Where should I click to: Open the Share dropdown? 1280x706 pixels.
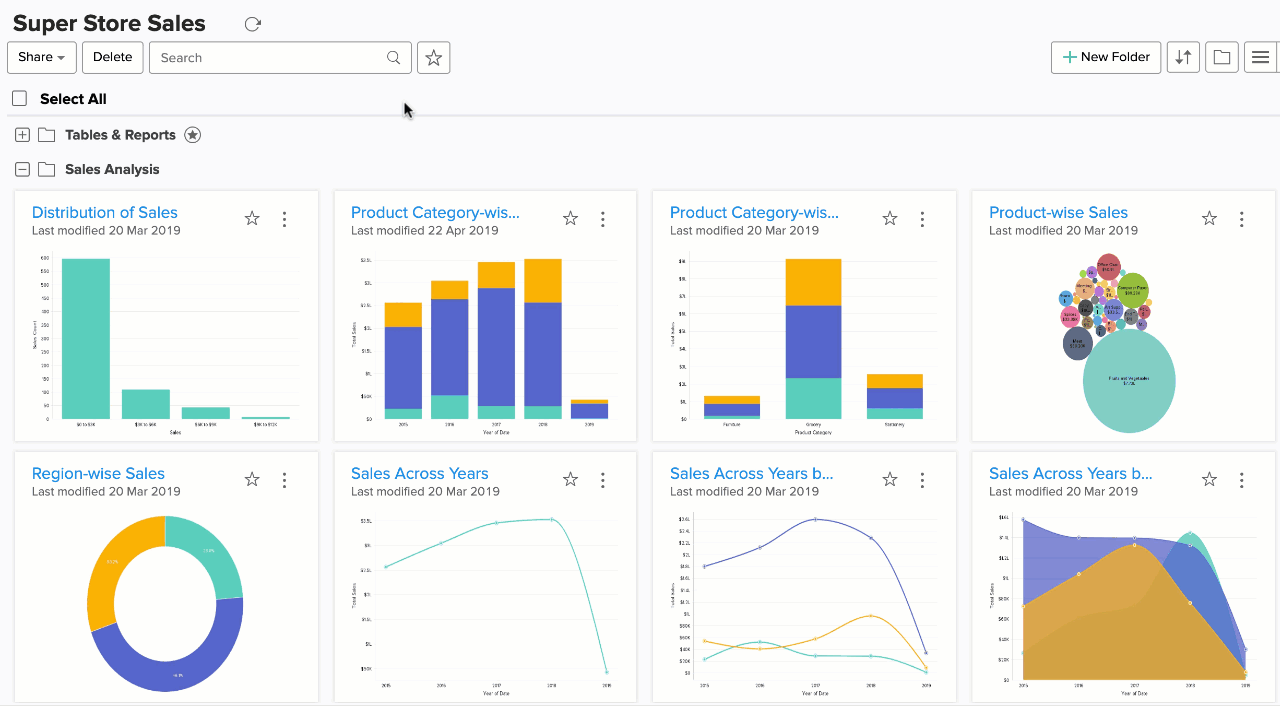click(42, 57)
